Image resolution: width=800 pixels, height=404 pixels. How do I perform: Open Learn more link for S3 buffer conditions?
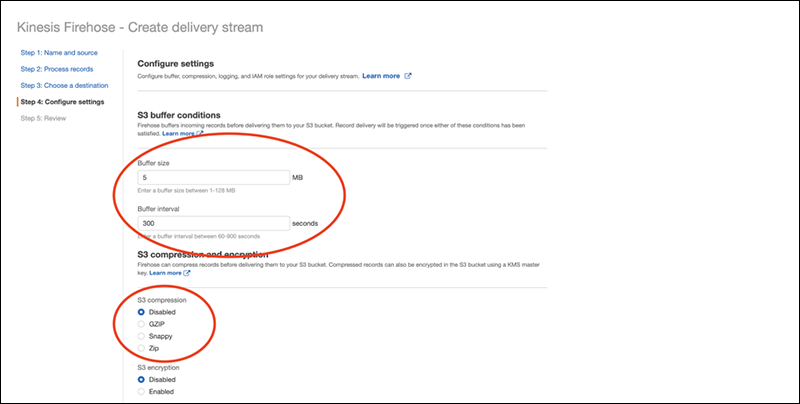tap(178, 133)
